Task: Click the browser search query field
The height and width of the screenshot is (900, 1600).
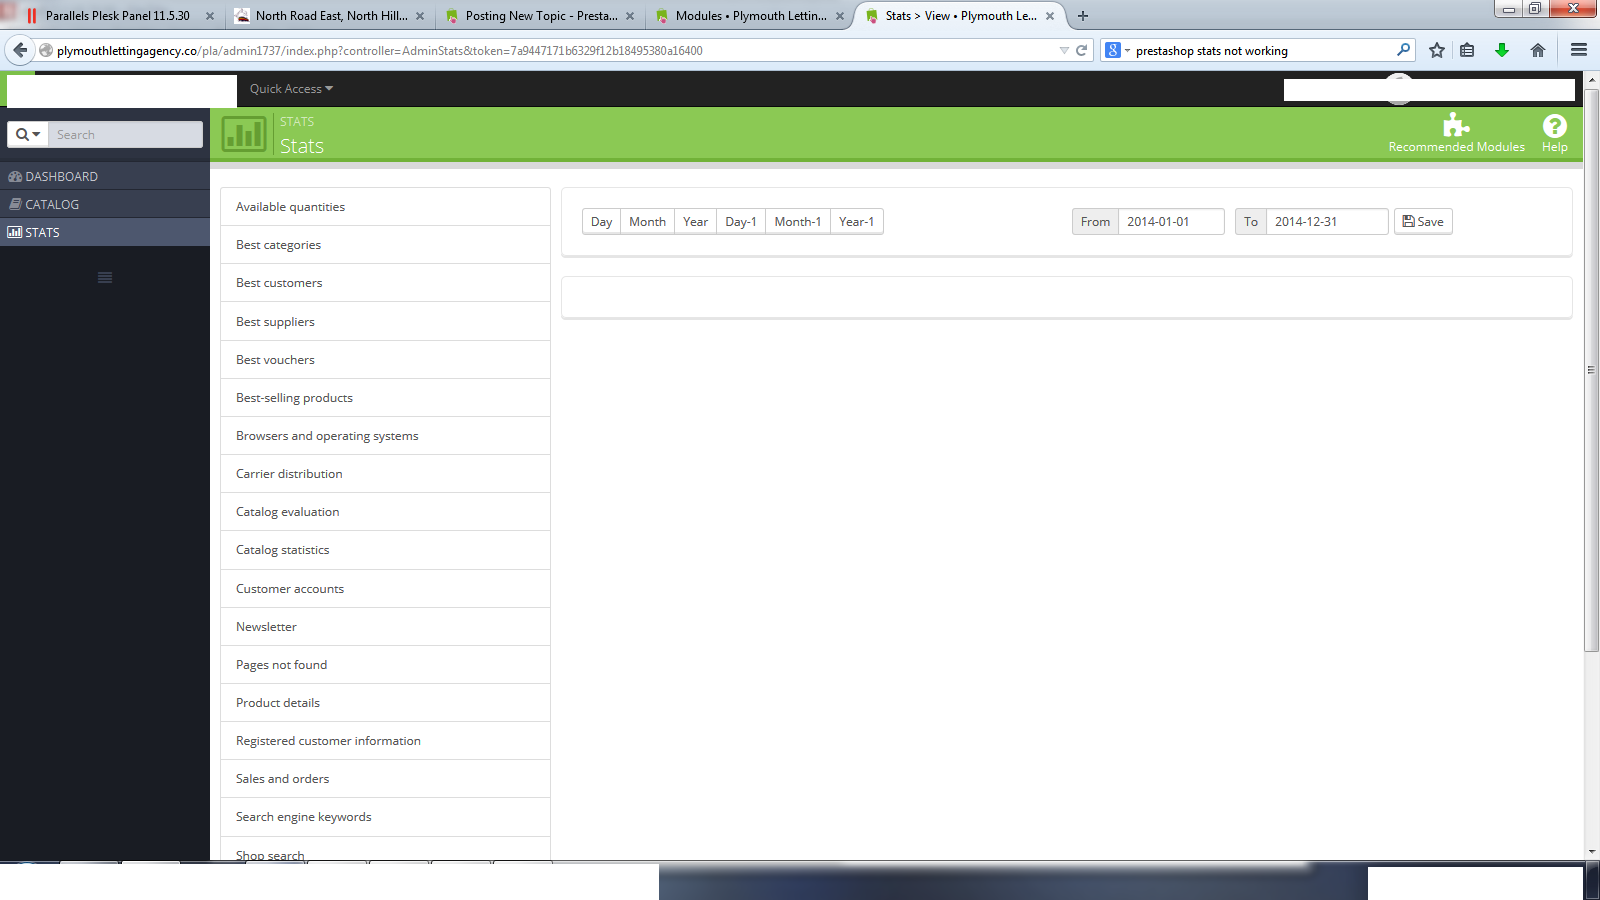Action: pos(1262,50)
